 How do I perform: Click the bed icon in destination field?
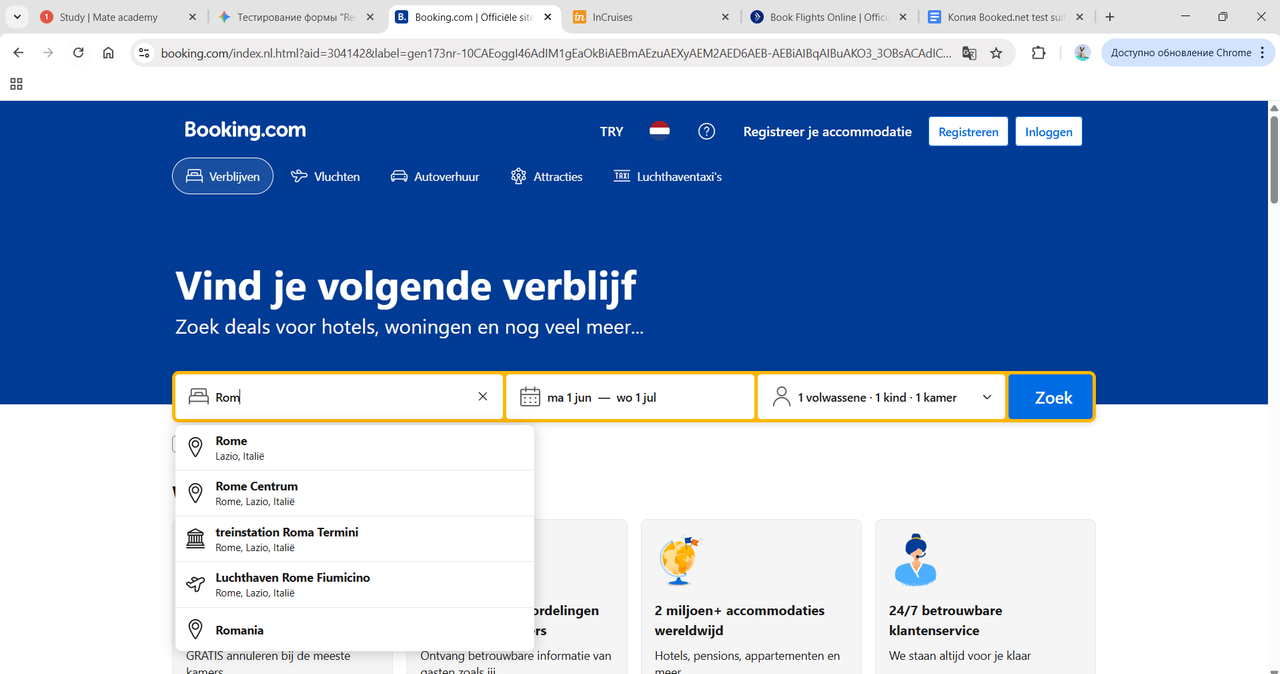pyautogui.click(x=198, y=397)
